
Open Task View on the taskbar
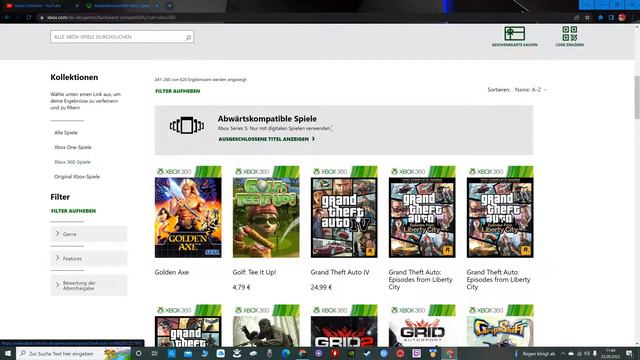[x=155, y=353]
